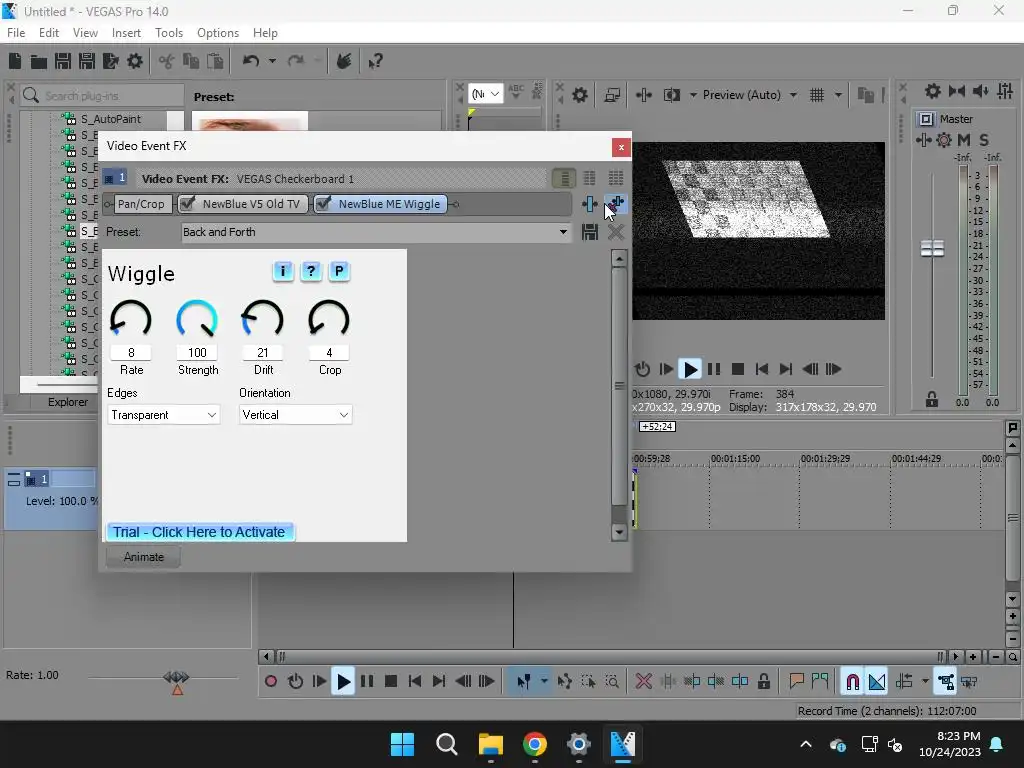Image resolution: width=1024 pixels, height=768 pixels.
Task: Click Preview on external monitor icon
Action: (x=612, y=95)
